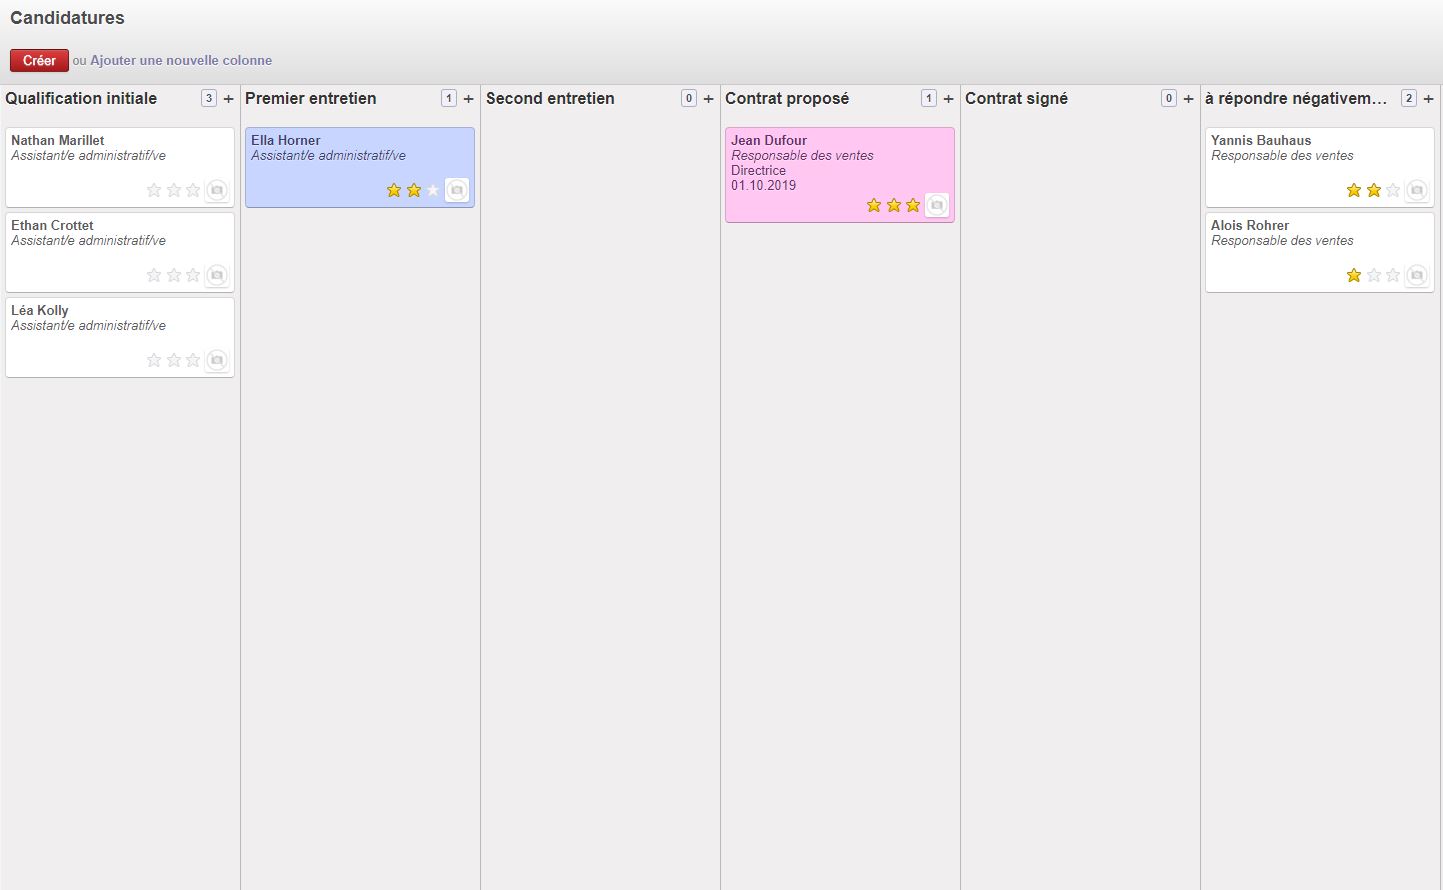The image size is (1443, 890).
Task: Set second star rating for Alois Rohrer
Action: click(1374, 275)
